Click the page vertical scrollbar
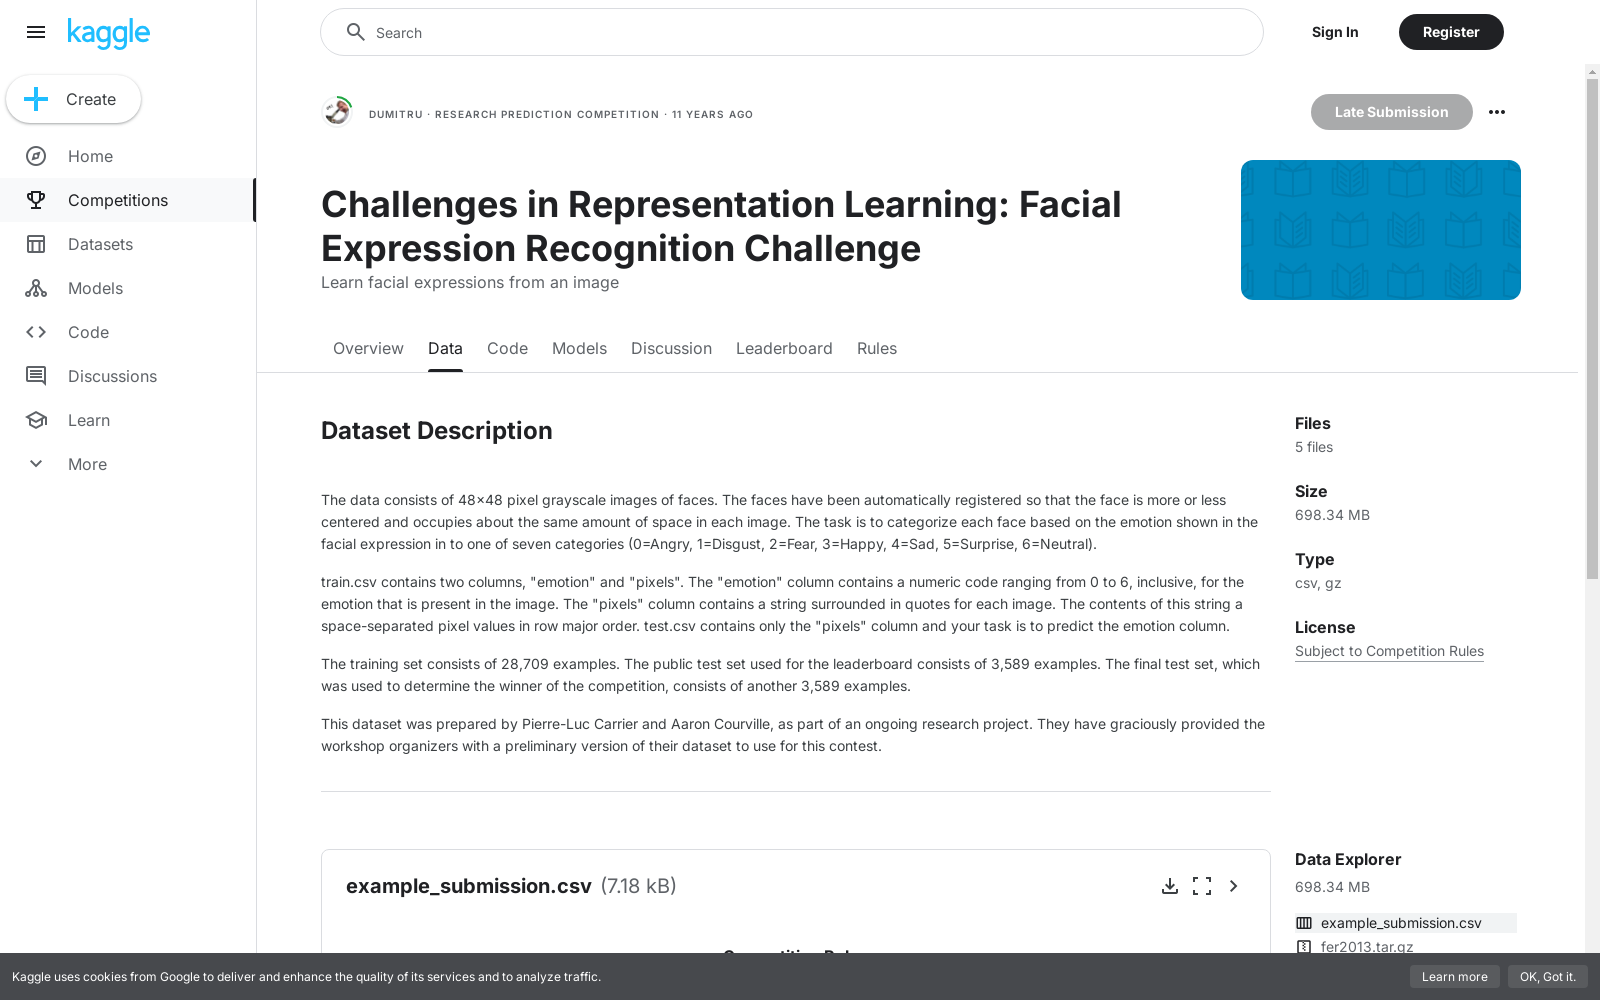 coord(1592,328)
